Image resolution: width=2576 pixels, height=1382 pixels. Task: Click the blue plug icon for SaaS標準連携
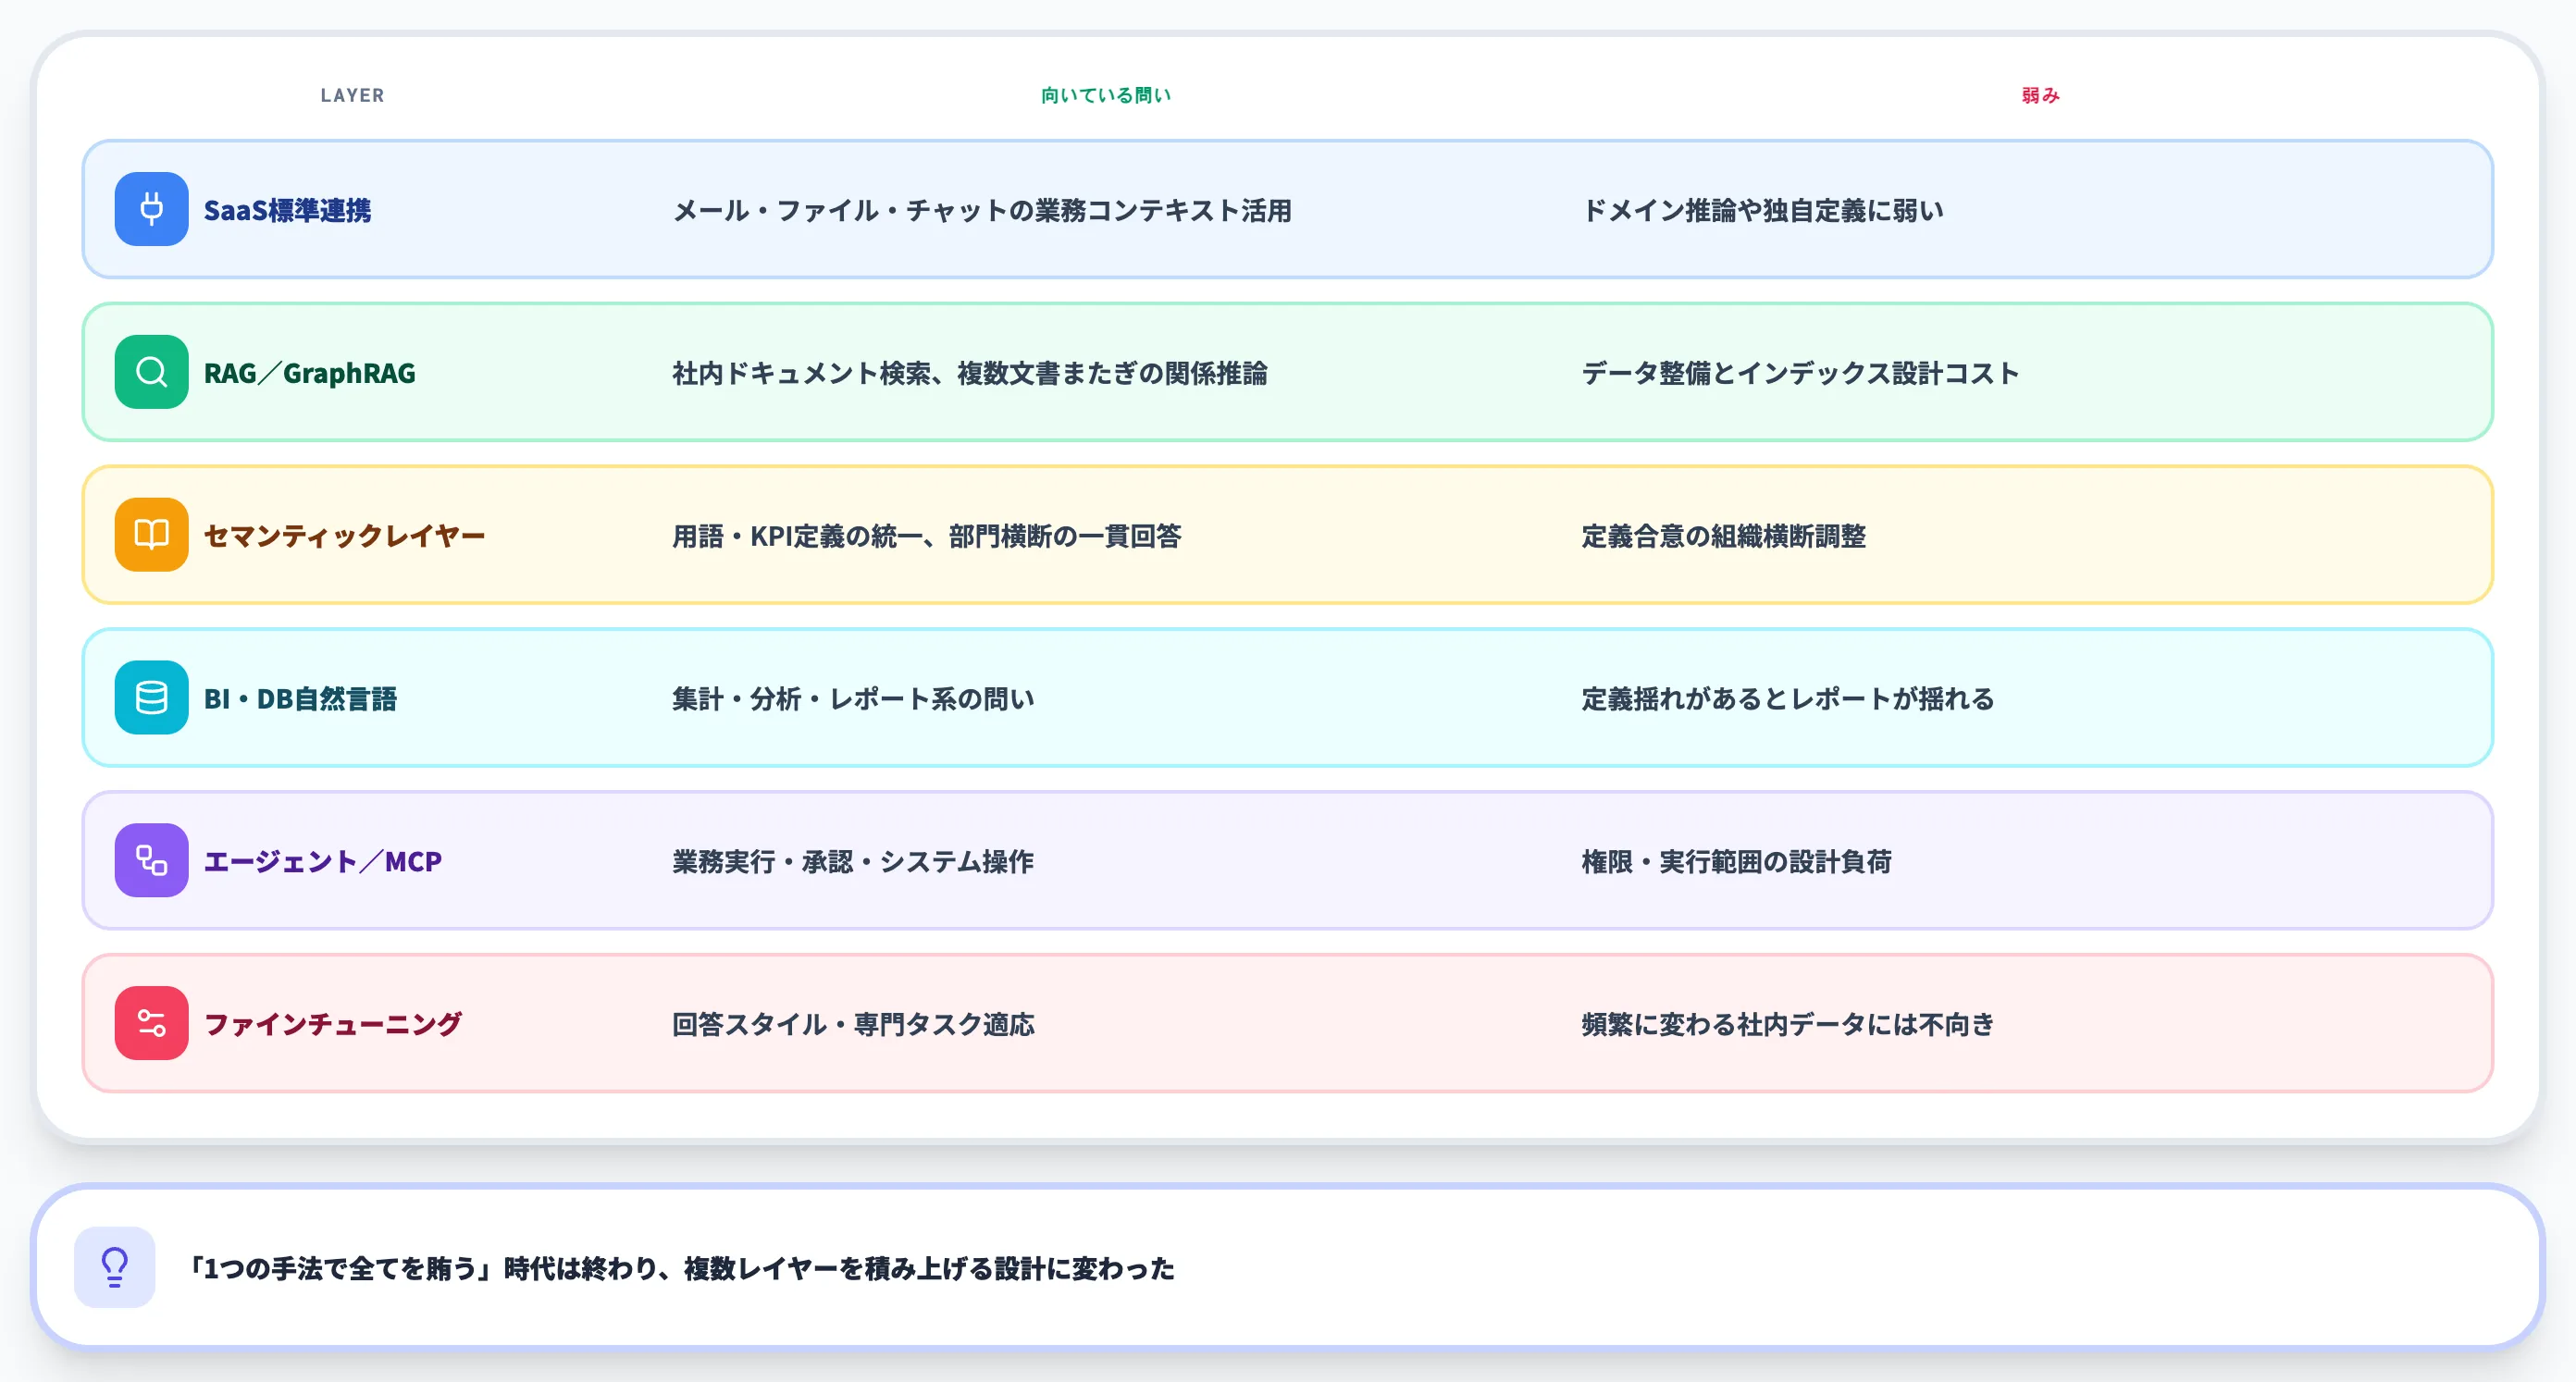pos(151,209)
